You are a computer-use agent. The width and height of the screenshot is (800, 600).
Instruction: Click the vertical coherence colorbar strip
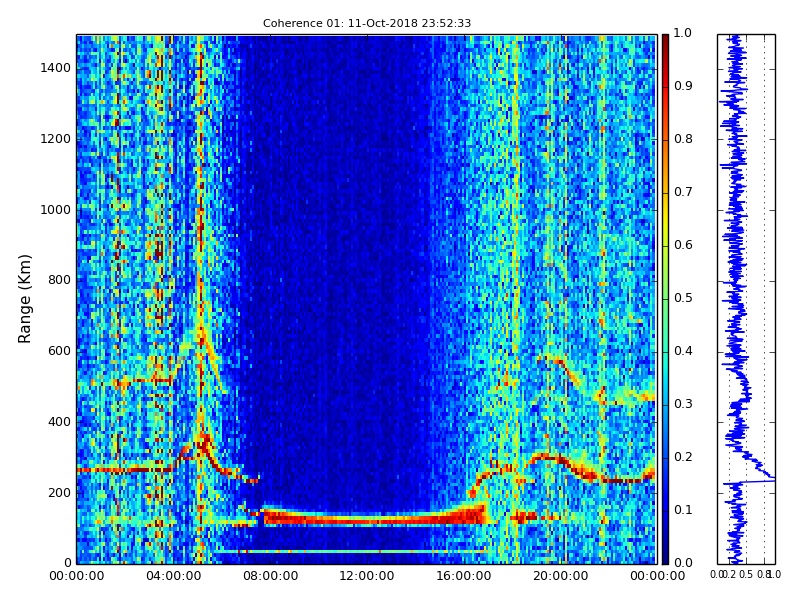[x=665, y=299]
